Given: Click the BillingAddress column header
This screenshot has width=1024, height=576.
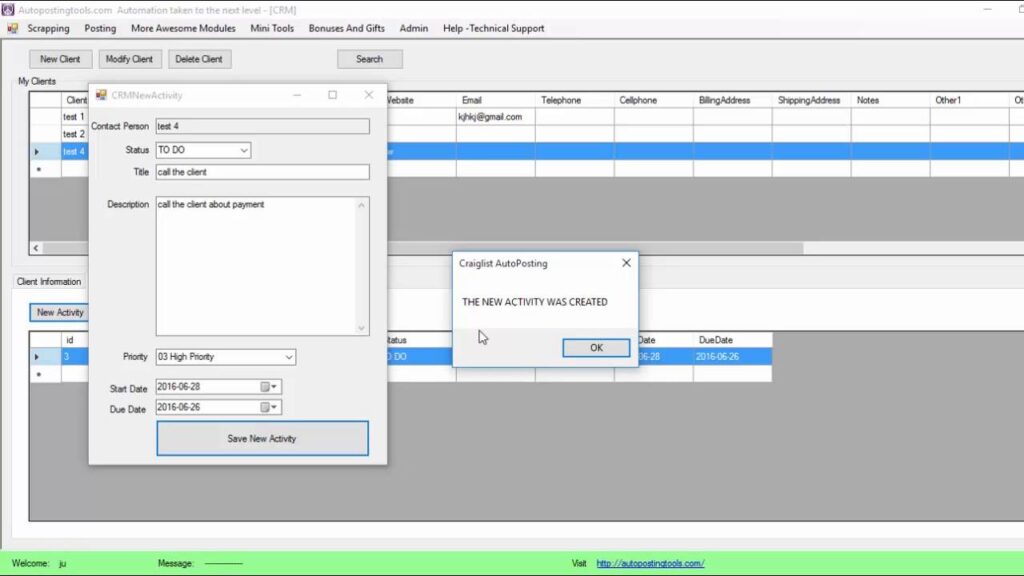Looking at the screenshot, I should coord(732,100).
